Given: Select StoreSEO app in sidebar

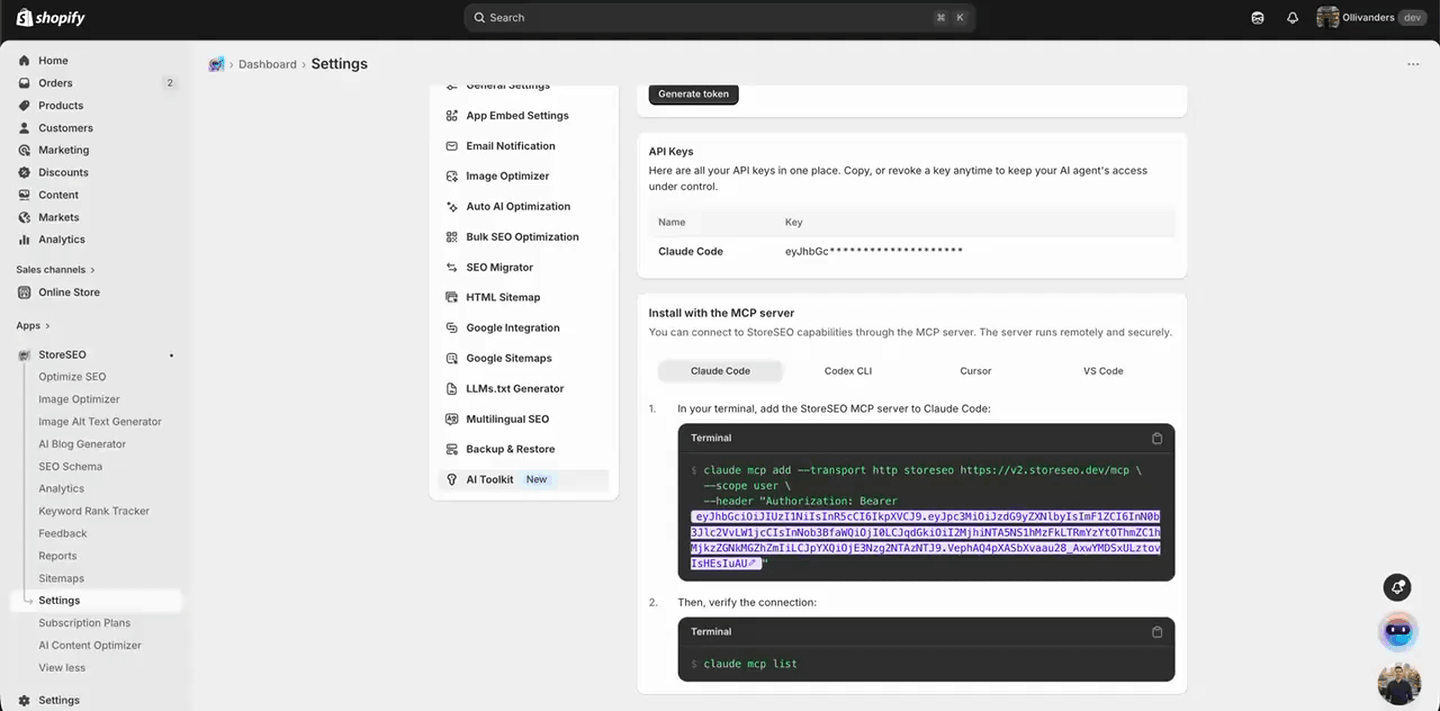Looking at the screenshot, I should tap(62, 355).
